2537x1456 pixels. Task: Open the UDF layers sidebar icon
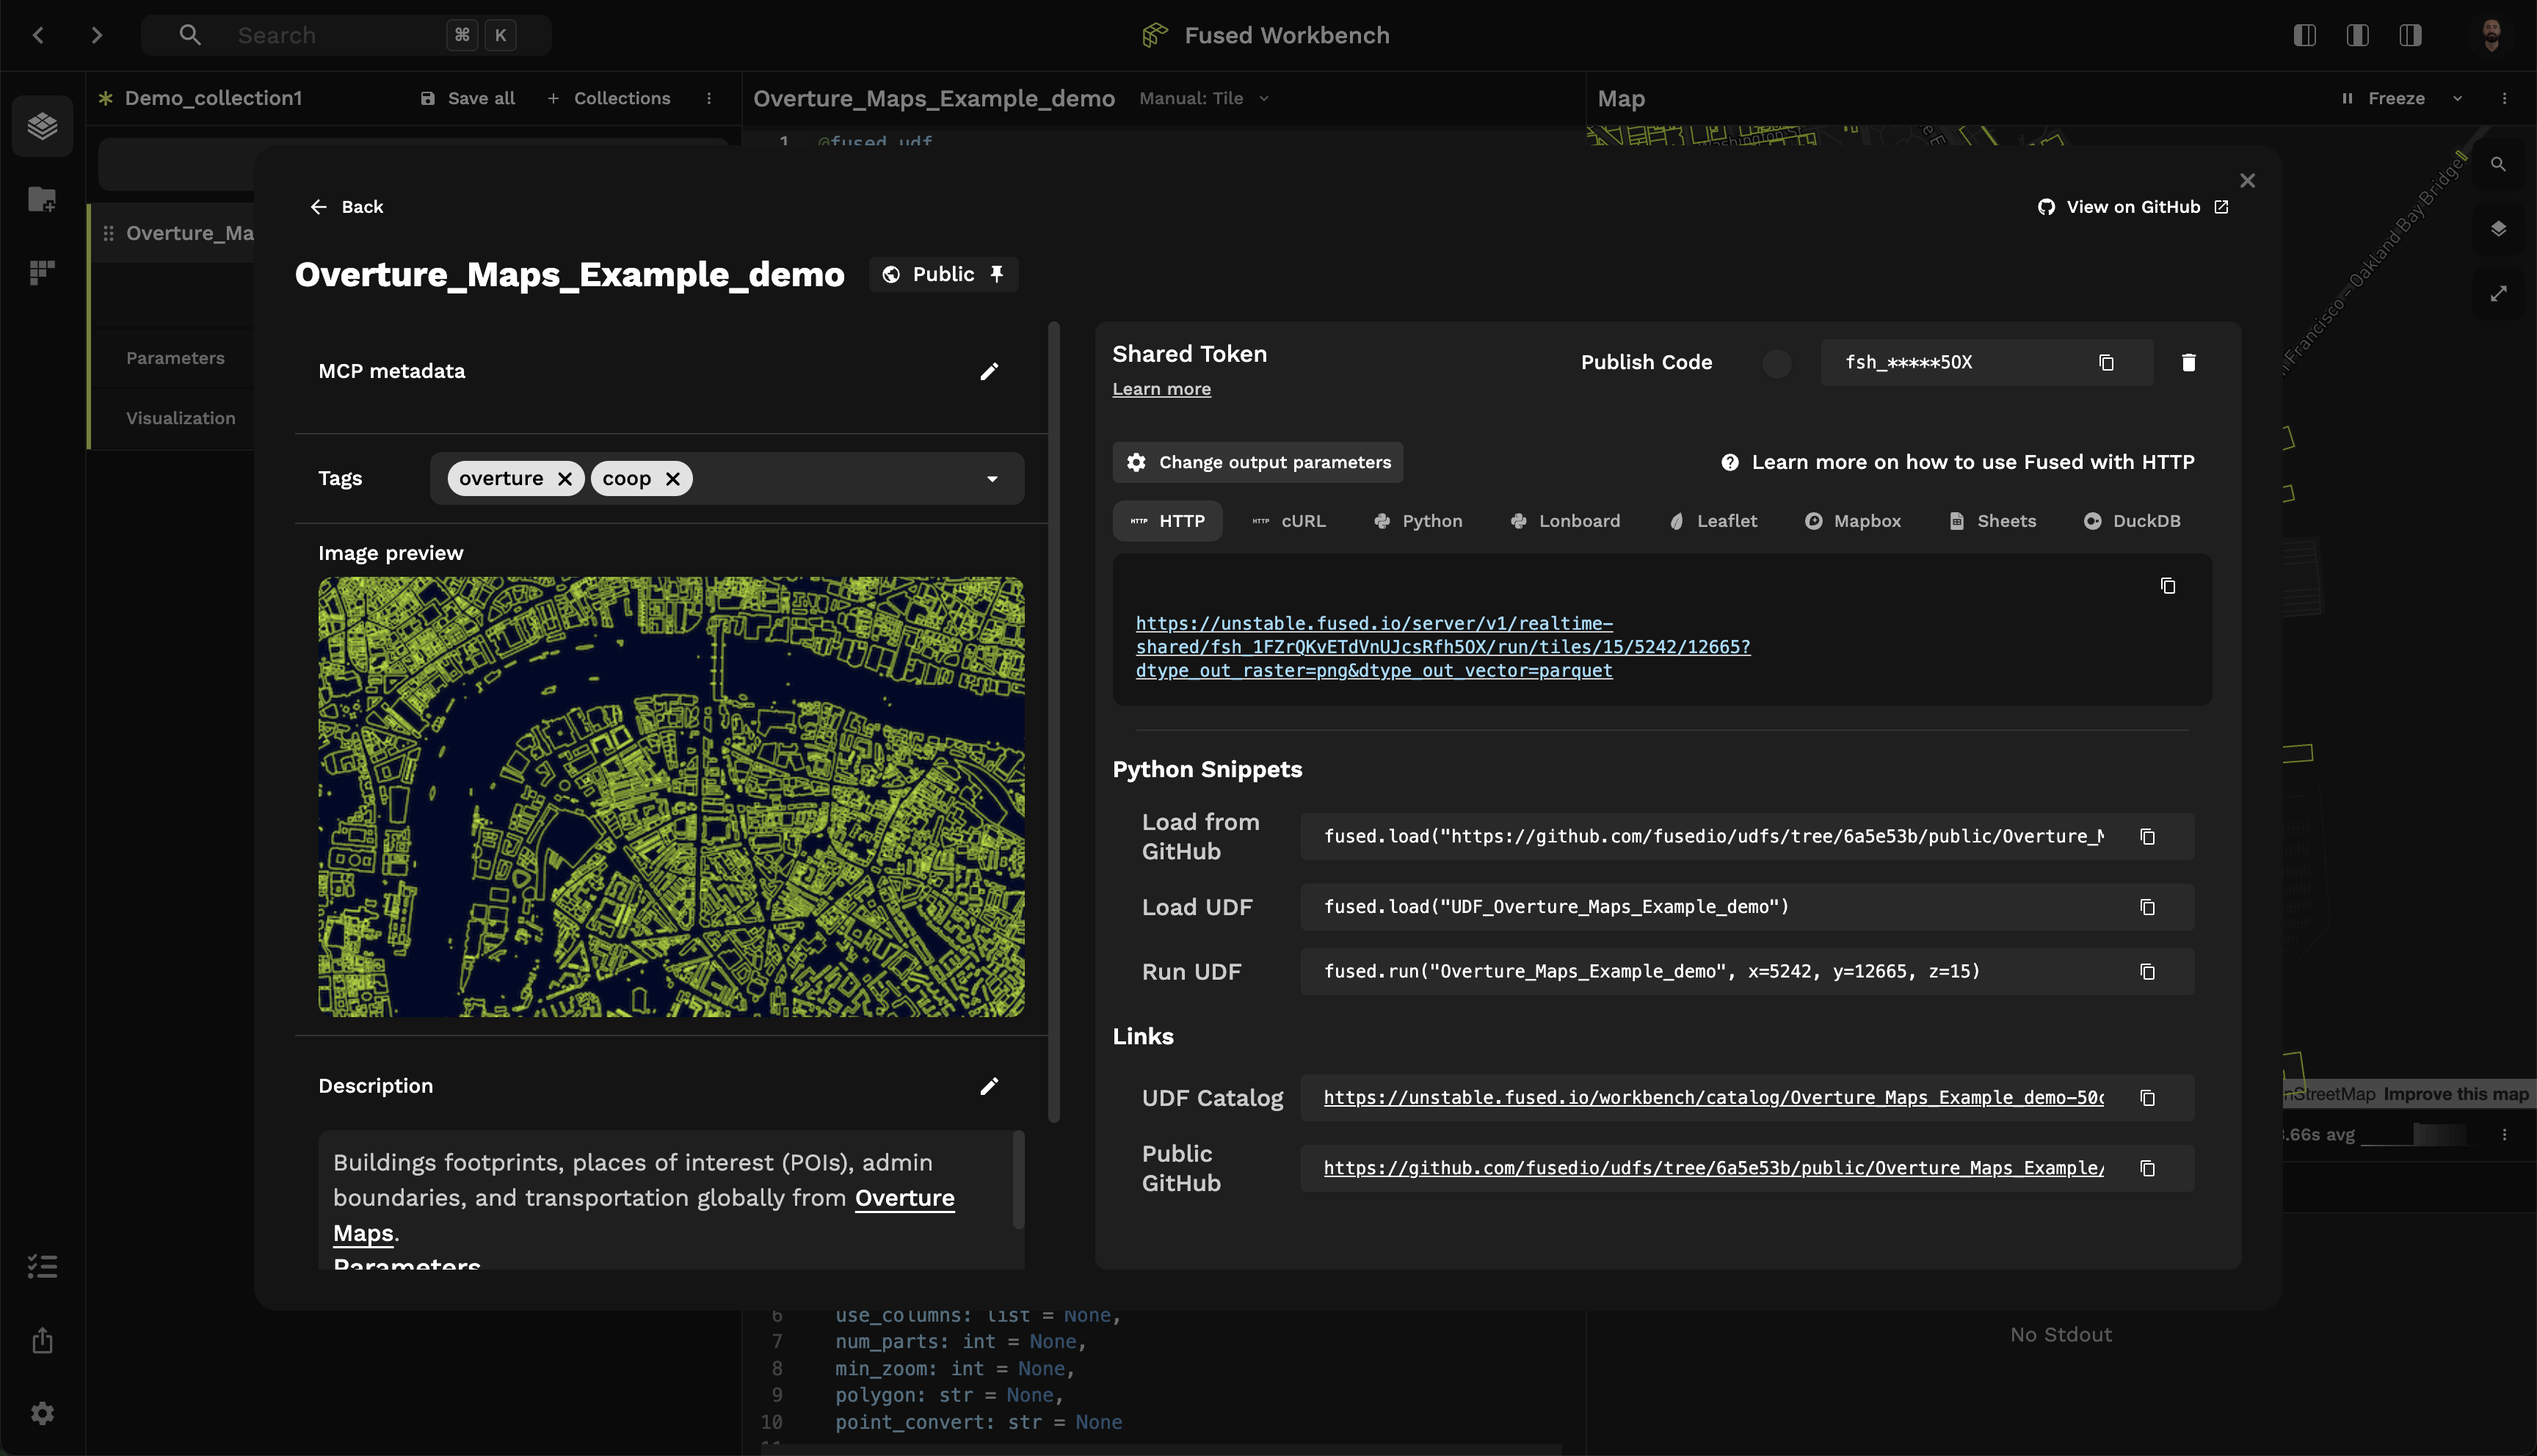click(42, 126)
